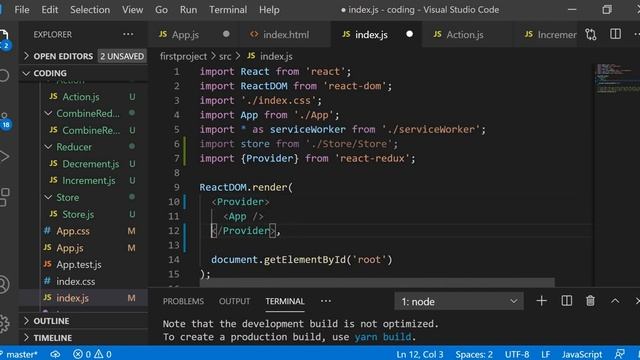Close the unsaved App.js tab dot

(x=226, y=34)
